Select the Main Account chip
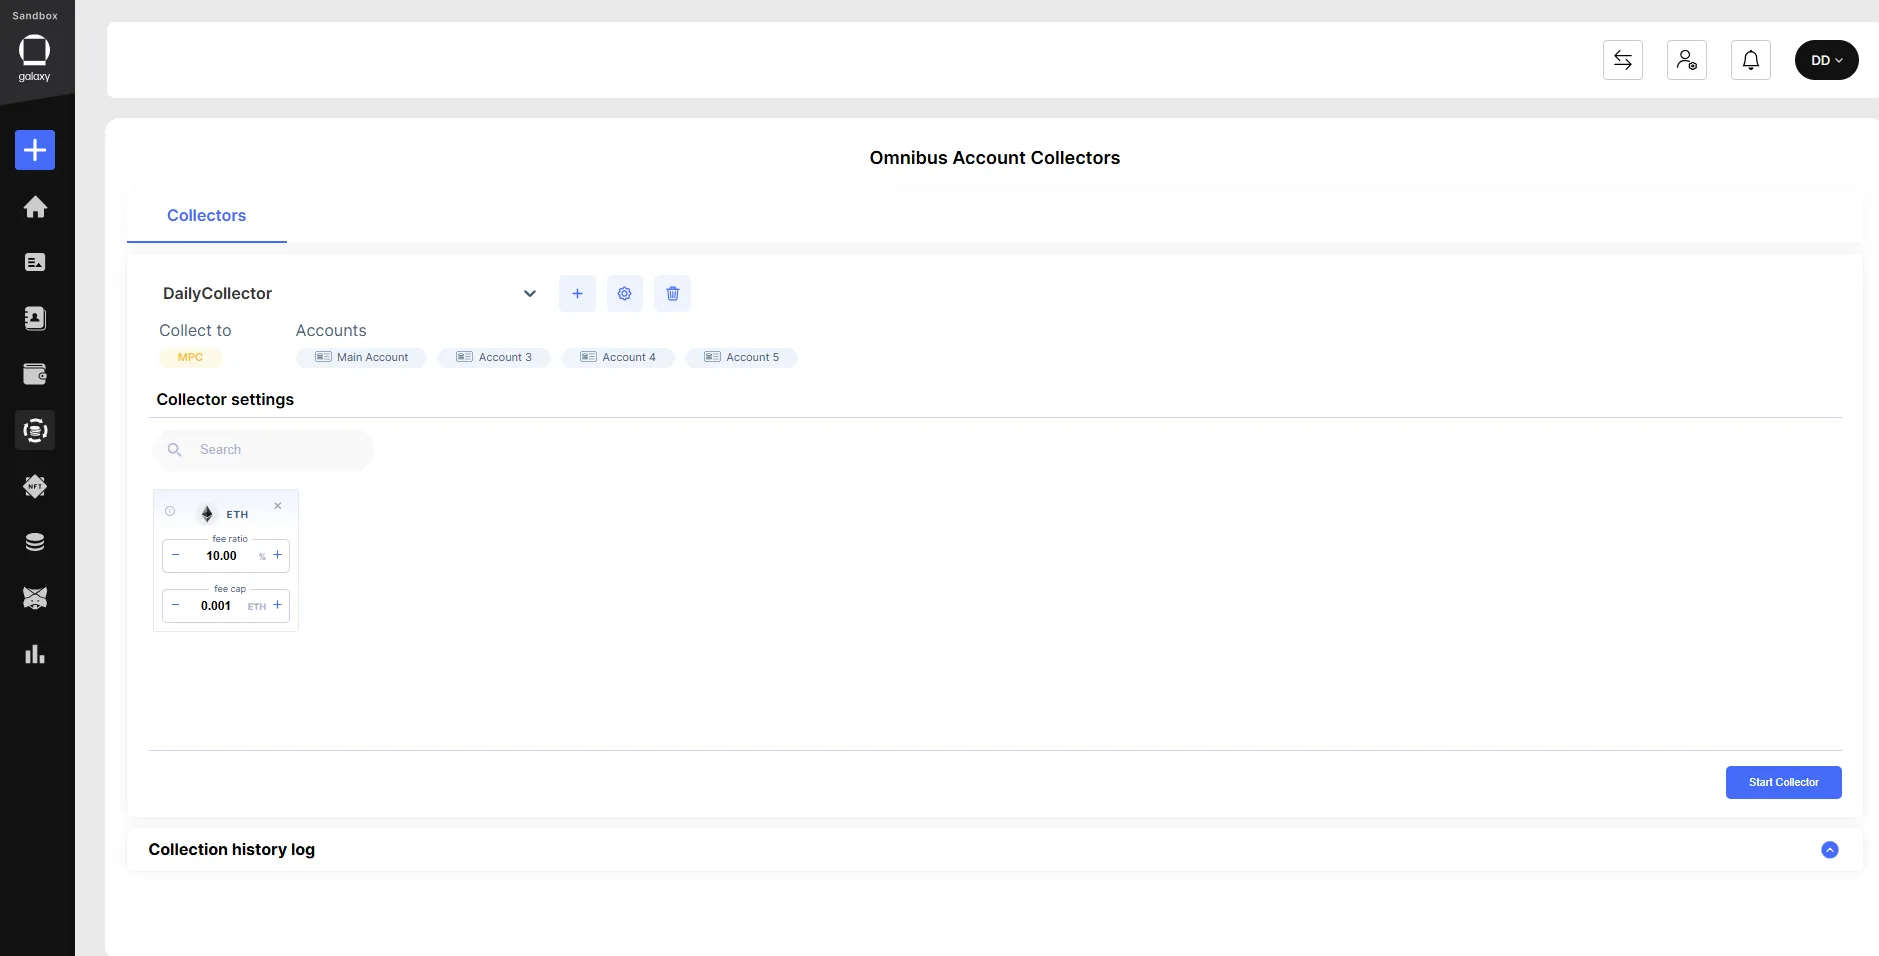The height and width of the screenshot is (956, 1879). [x=362, y=357]
